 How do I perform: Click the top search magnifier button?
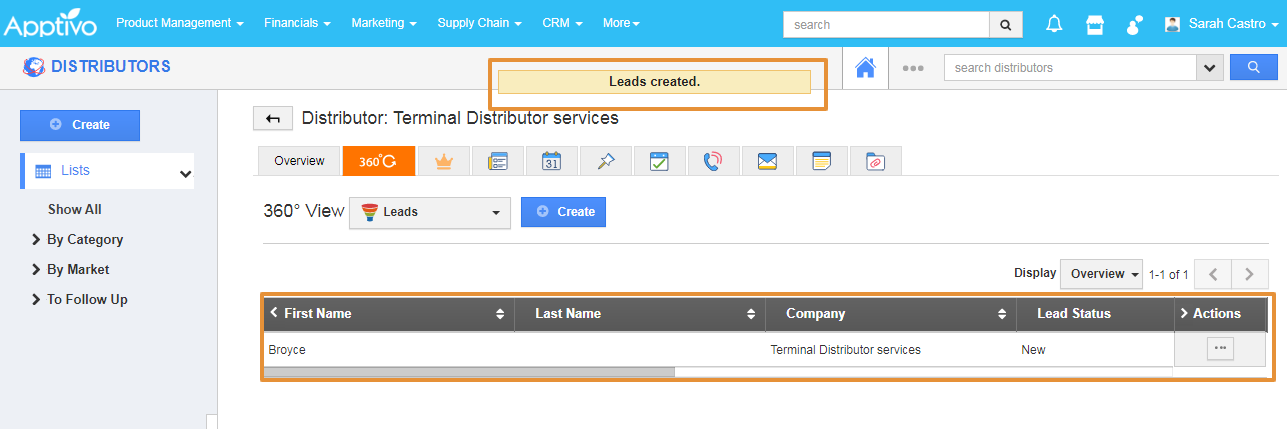1005,24
